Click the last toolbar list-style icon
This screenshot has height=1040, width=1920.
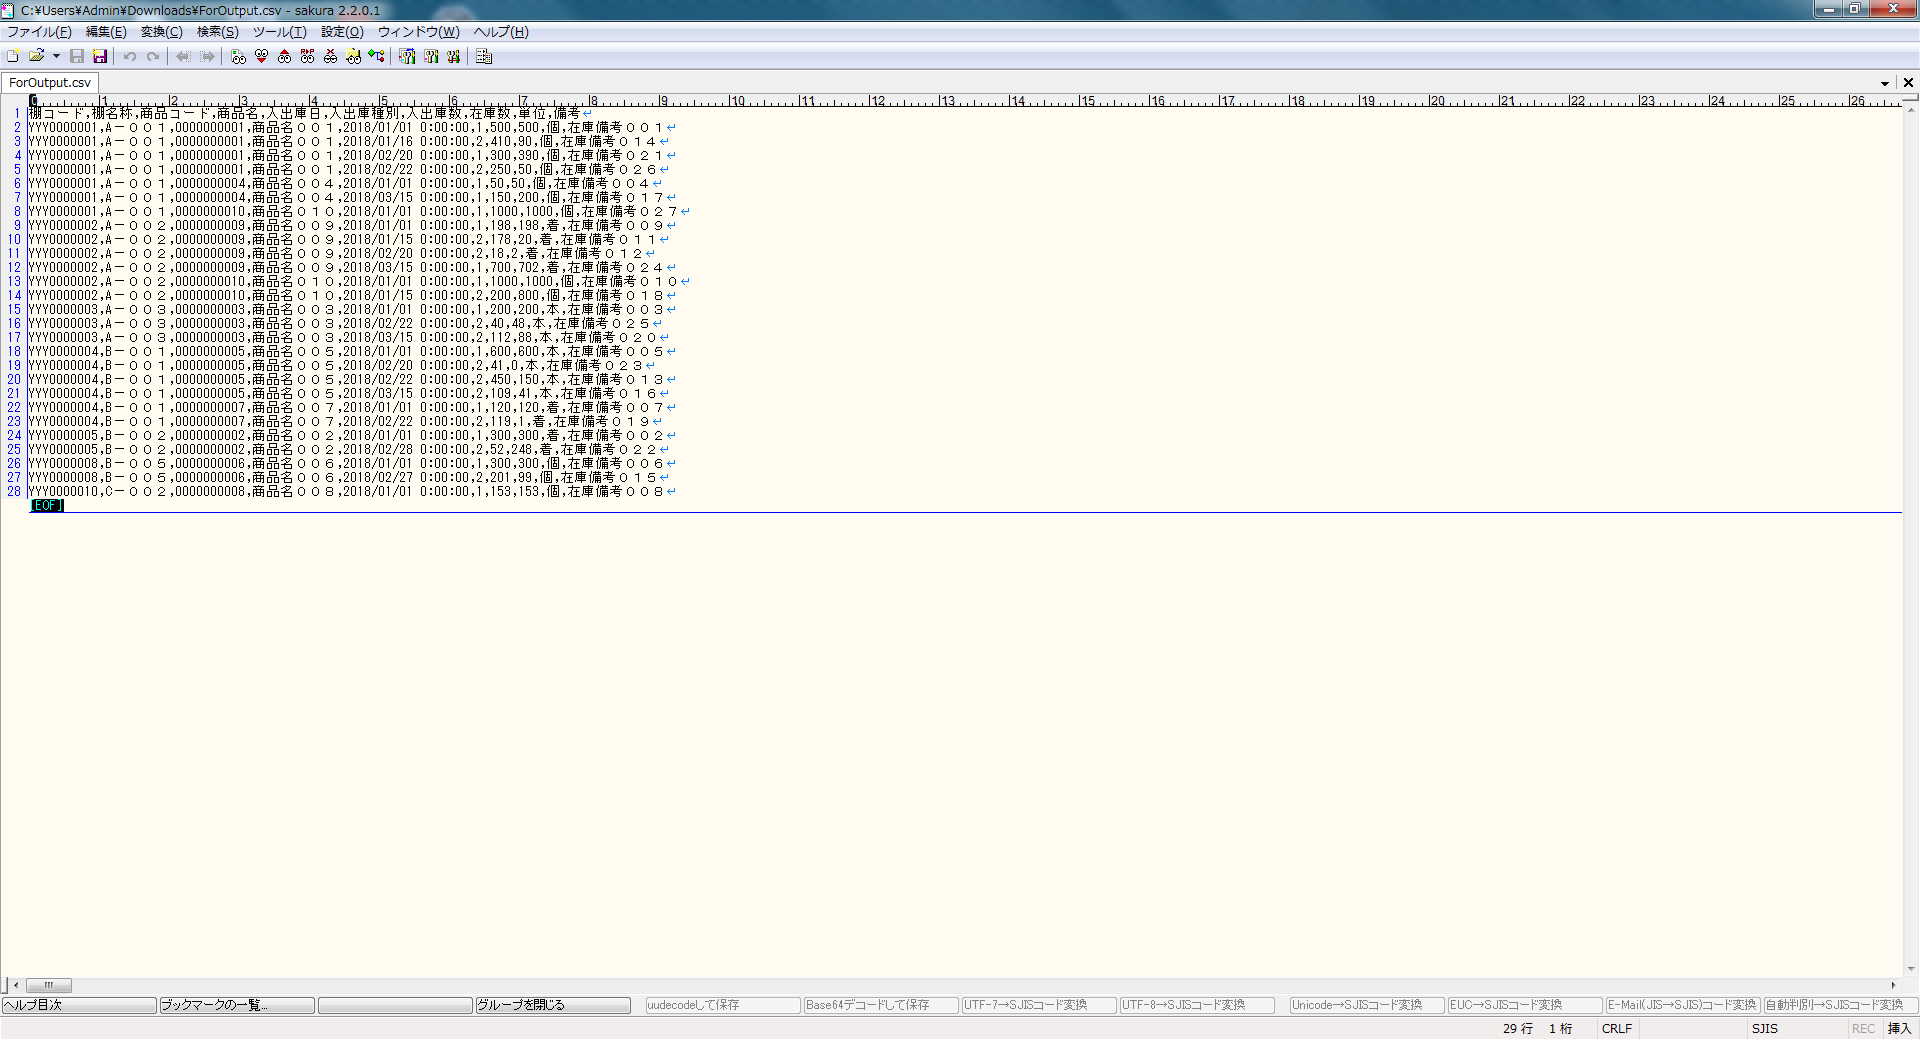(x=484, y=57)
